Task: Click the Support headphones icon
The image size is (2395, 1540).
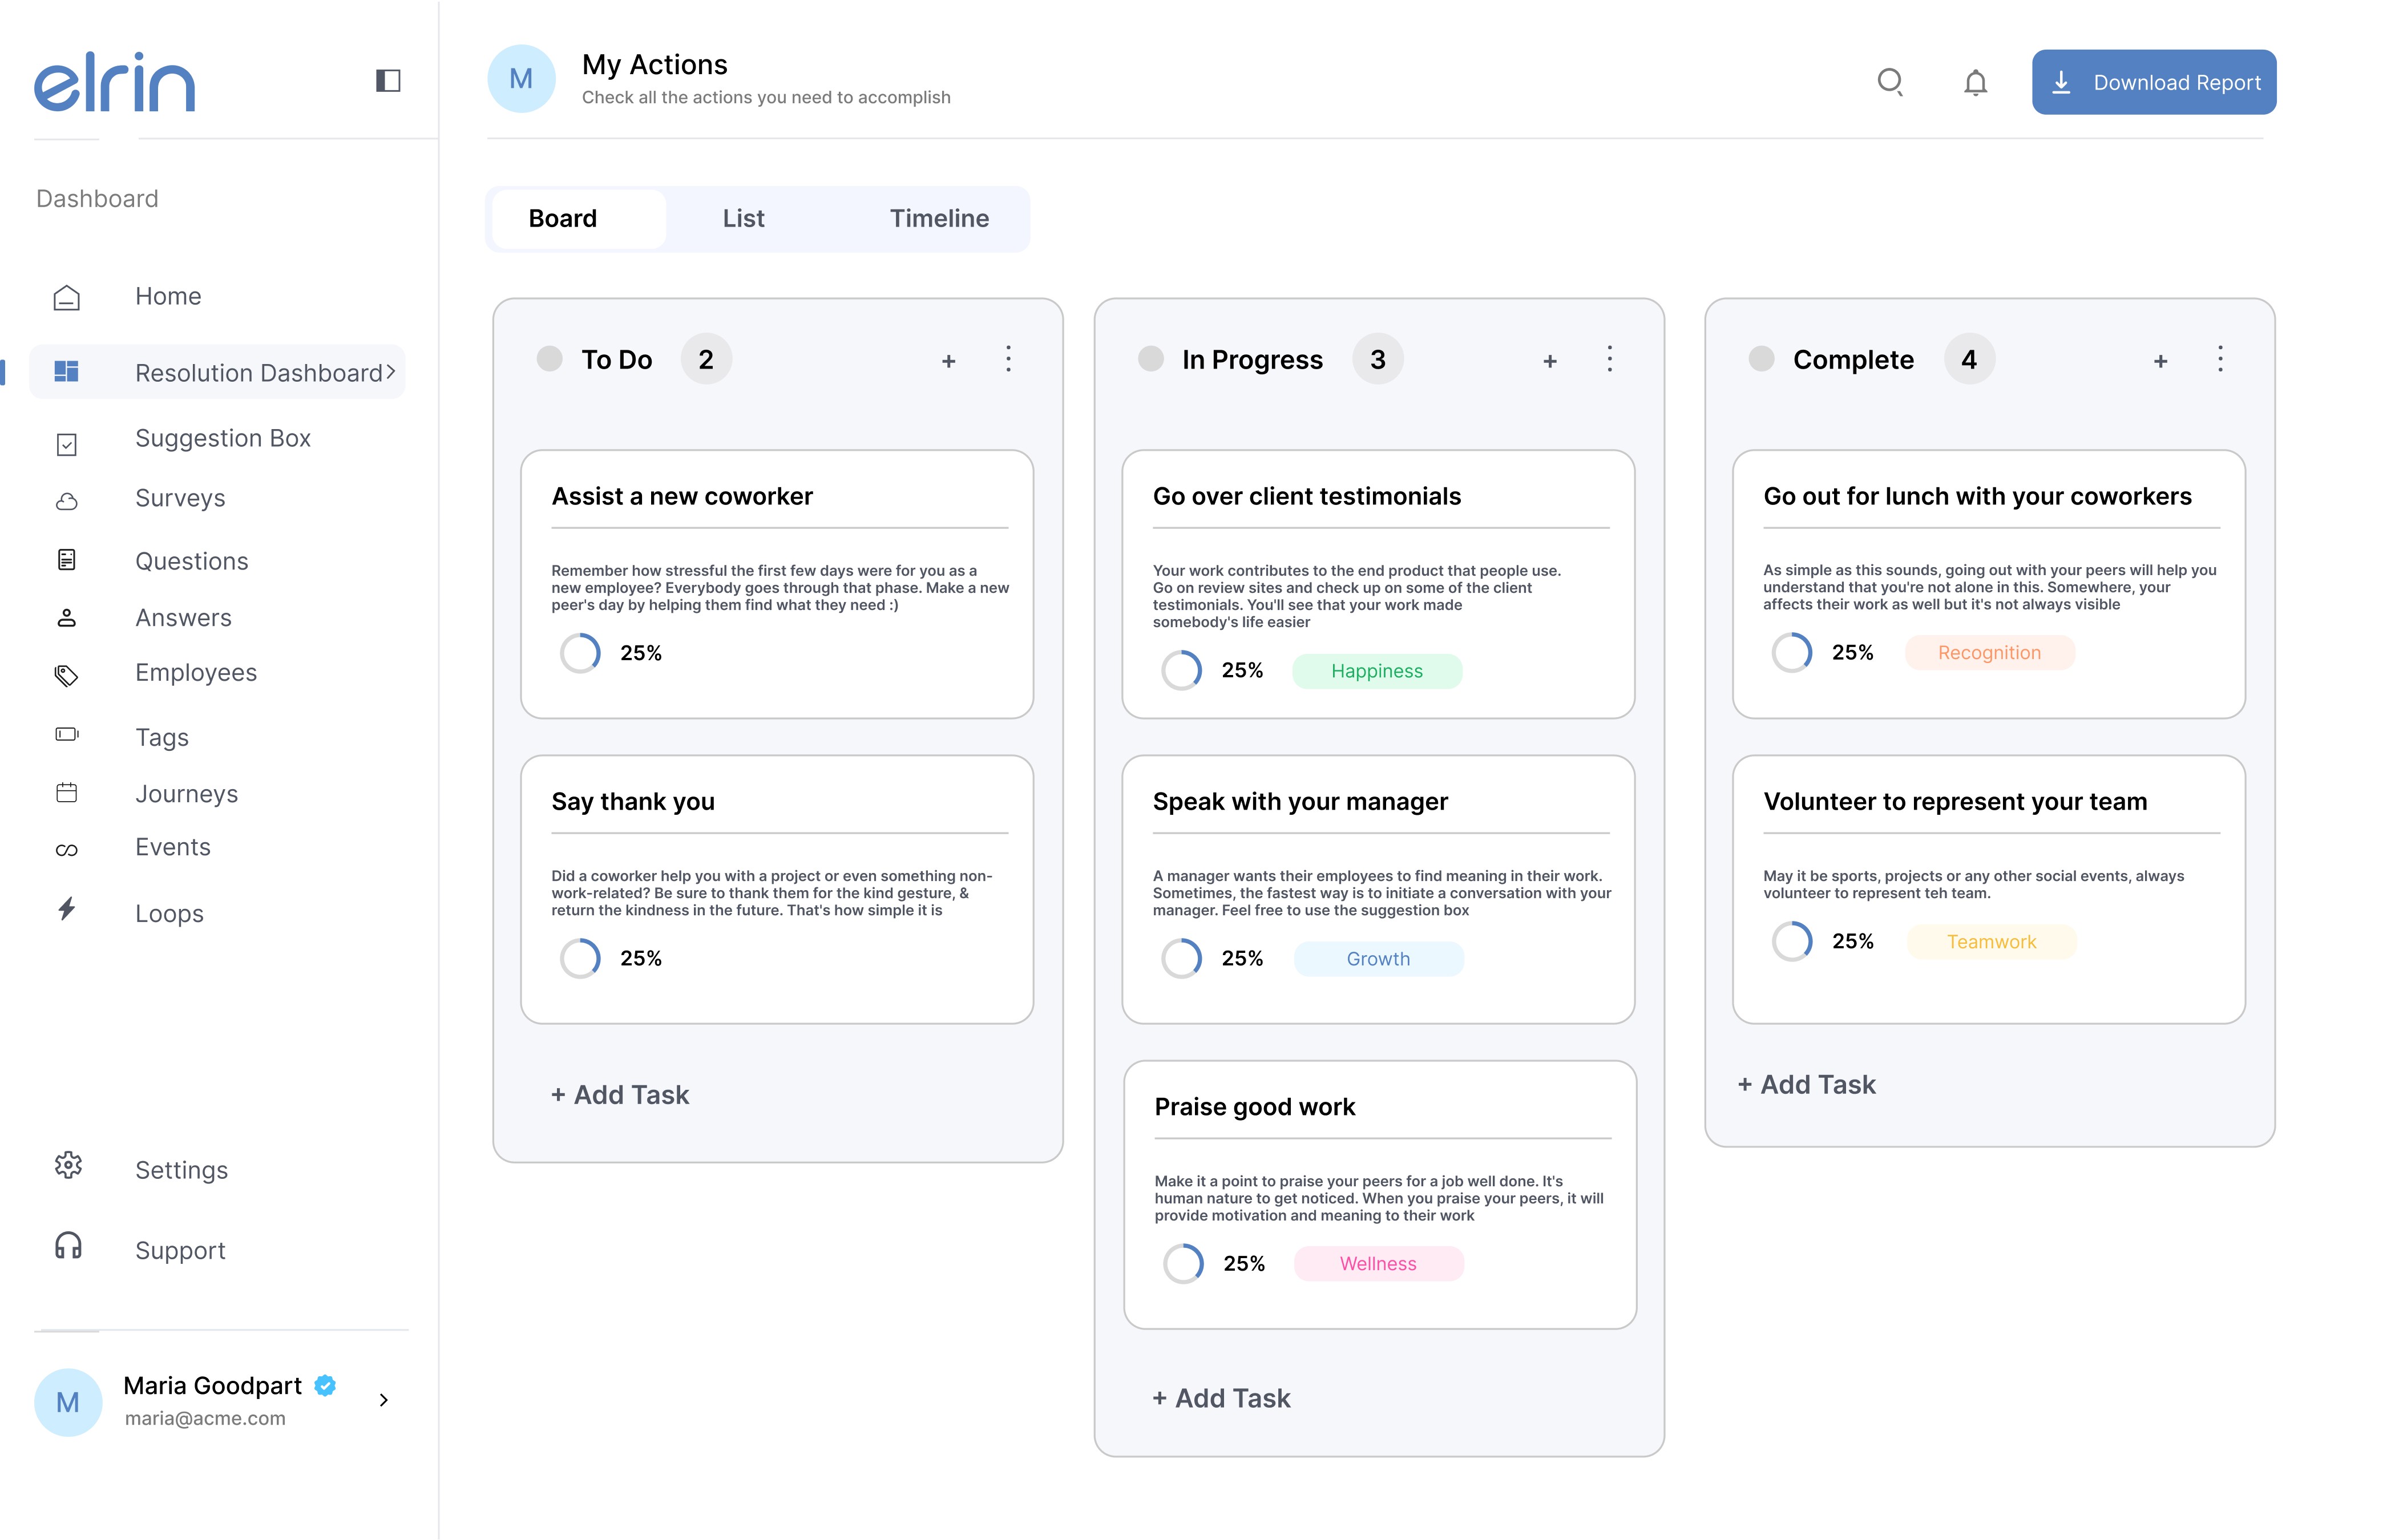Action: coord(68,1246)
